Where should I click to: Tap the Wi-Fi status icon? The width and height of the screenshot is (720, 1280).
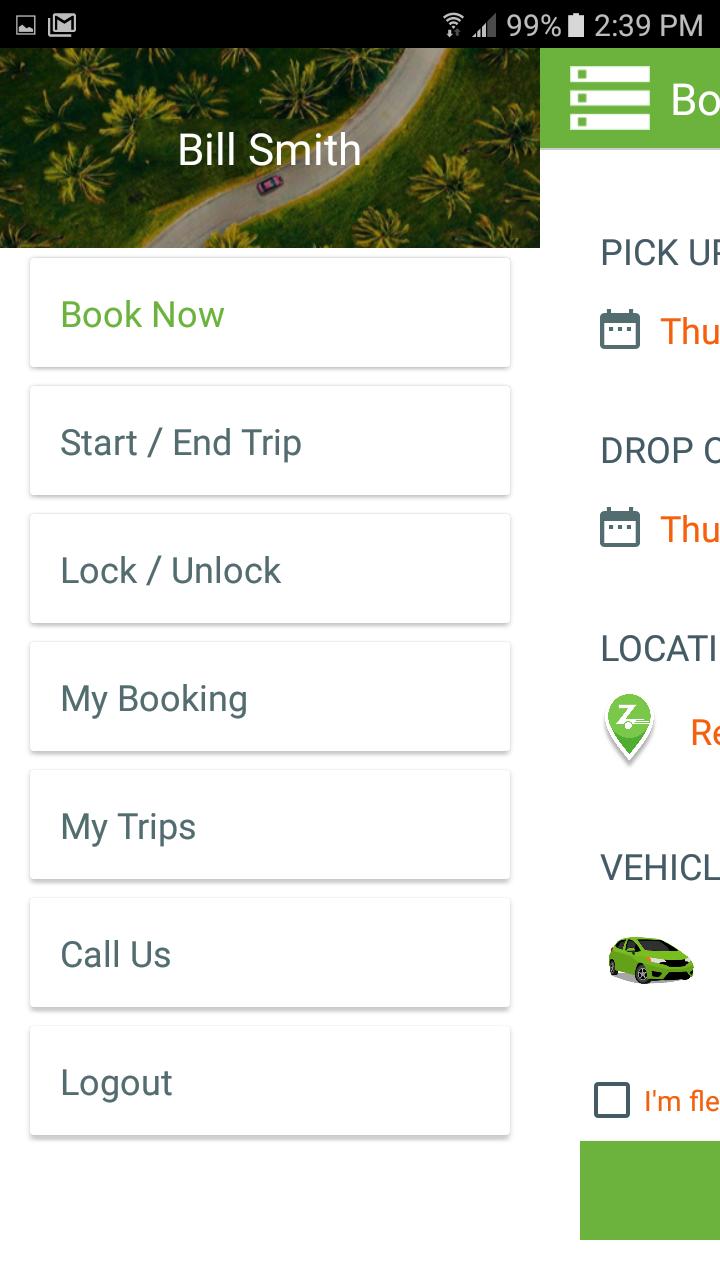pos(453,24)
